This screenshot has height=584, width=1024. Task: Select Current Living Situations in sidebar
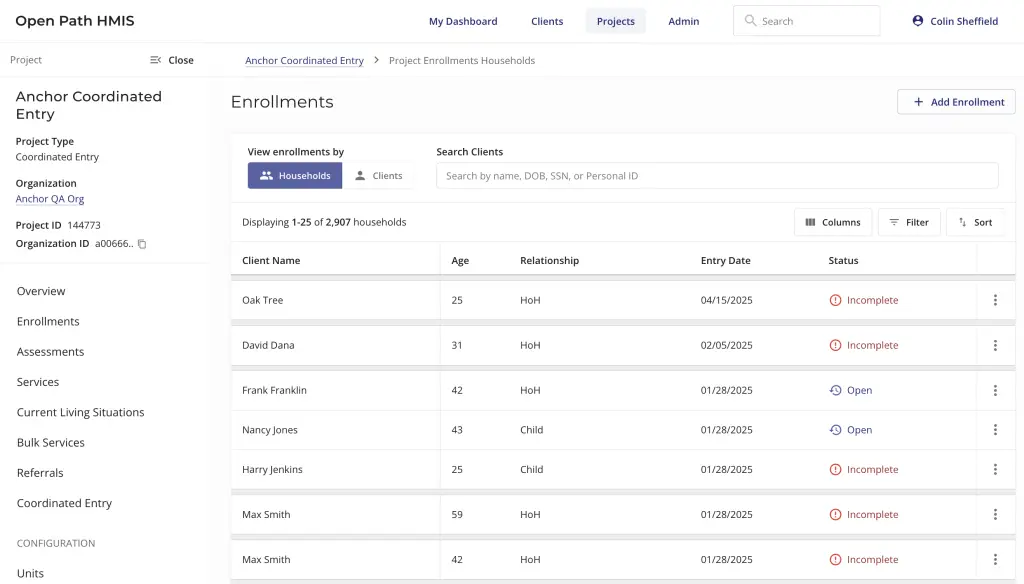tap(80, 412)
